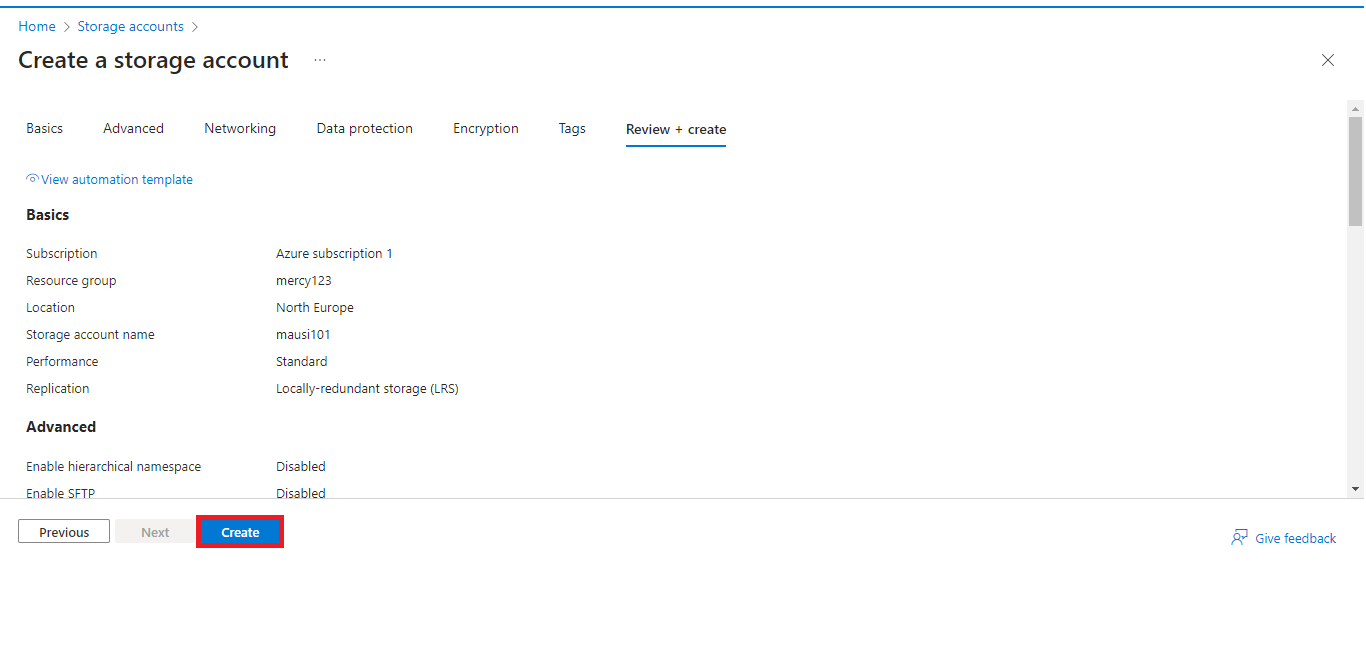Screen dimensions: 1366x668
Task: Open the ellipsis menu beside page title
Action: click(320, 60)
